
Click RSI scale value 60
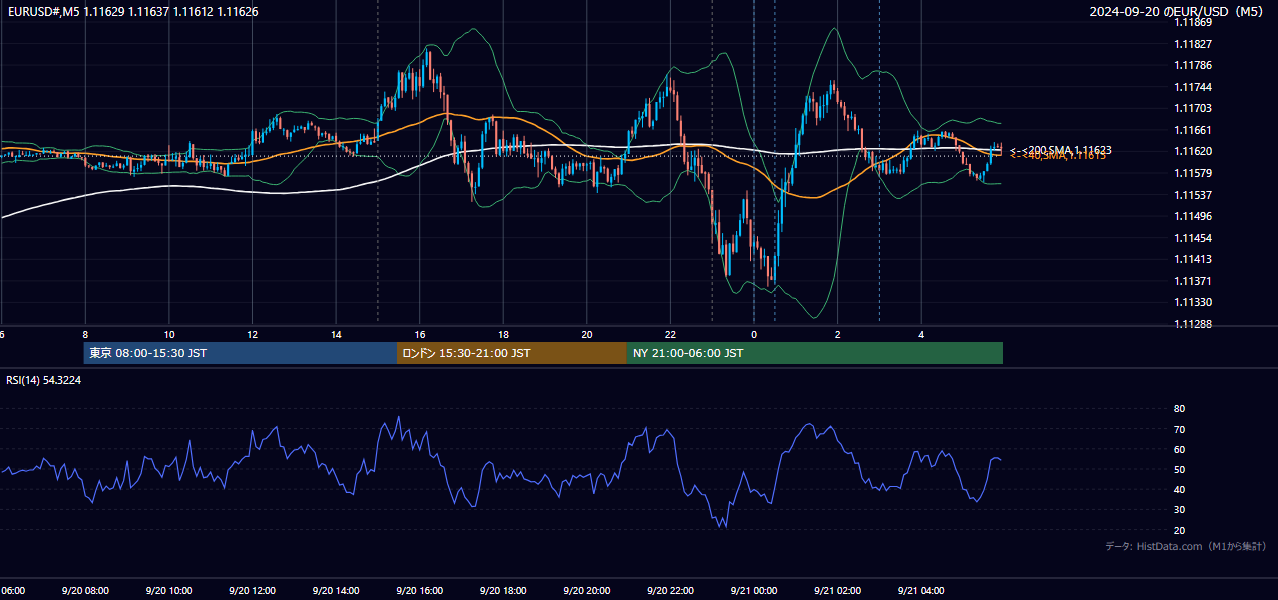point(1180,449)
